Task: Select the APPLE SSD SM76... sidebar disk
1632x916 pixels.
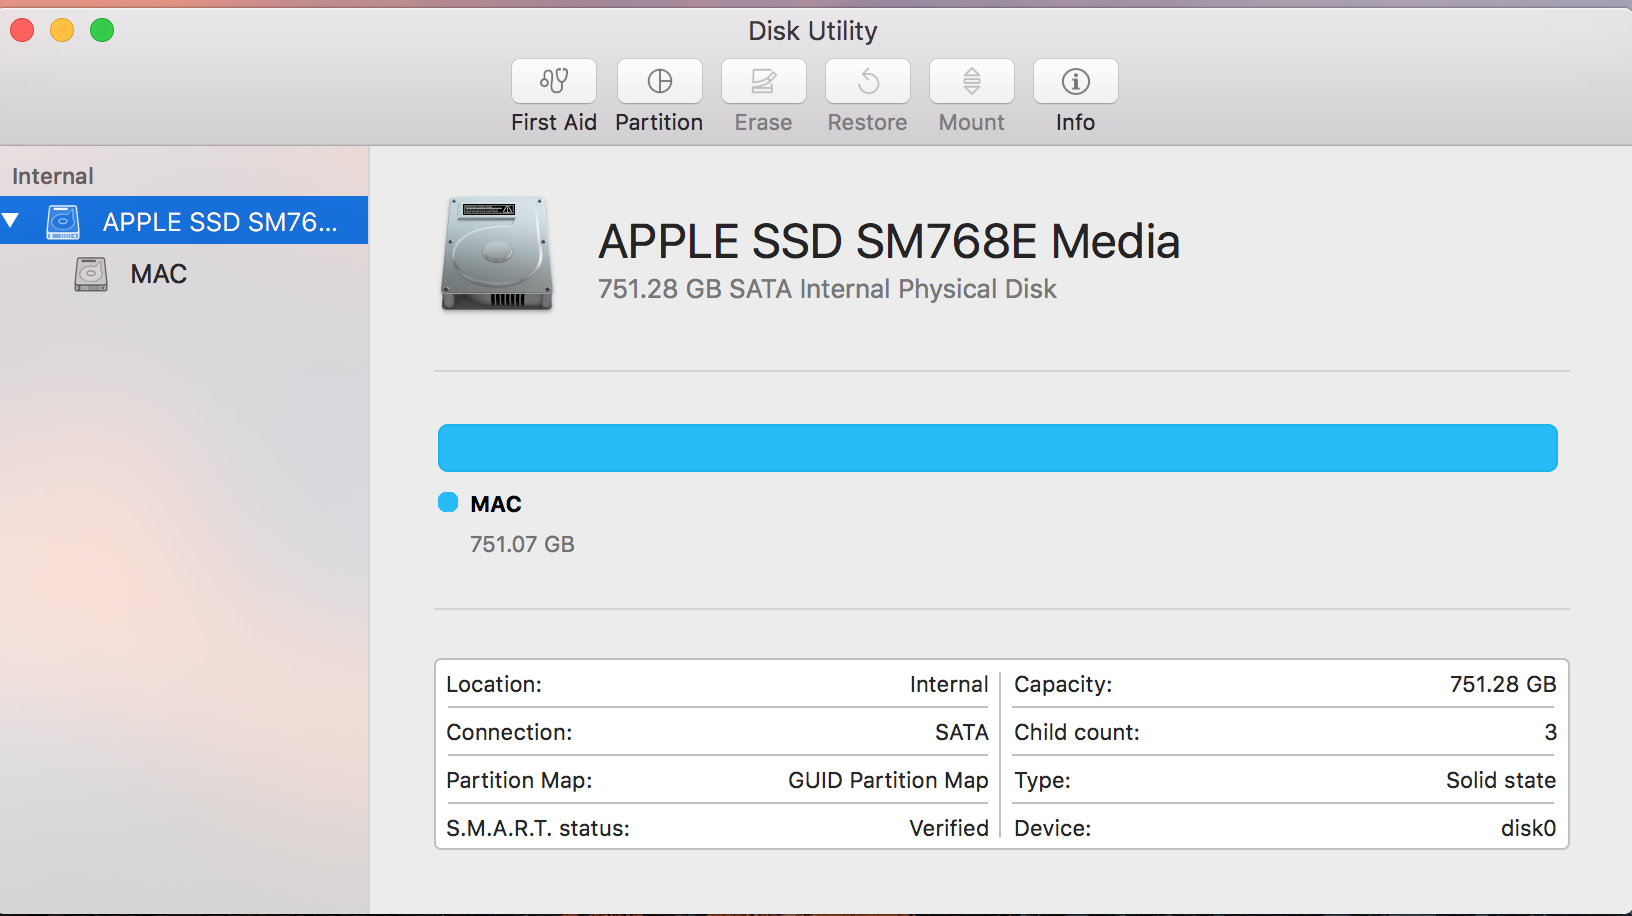Action: [184, 220]
